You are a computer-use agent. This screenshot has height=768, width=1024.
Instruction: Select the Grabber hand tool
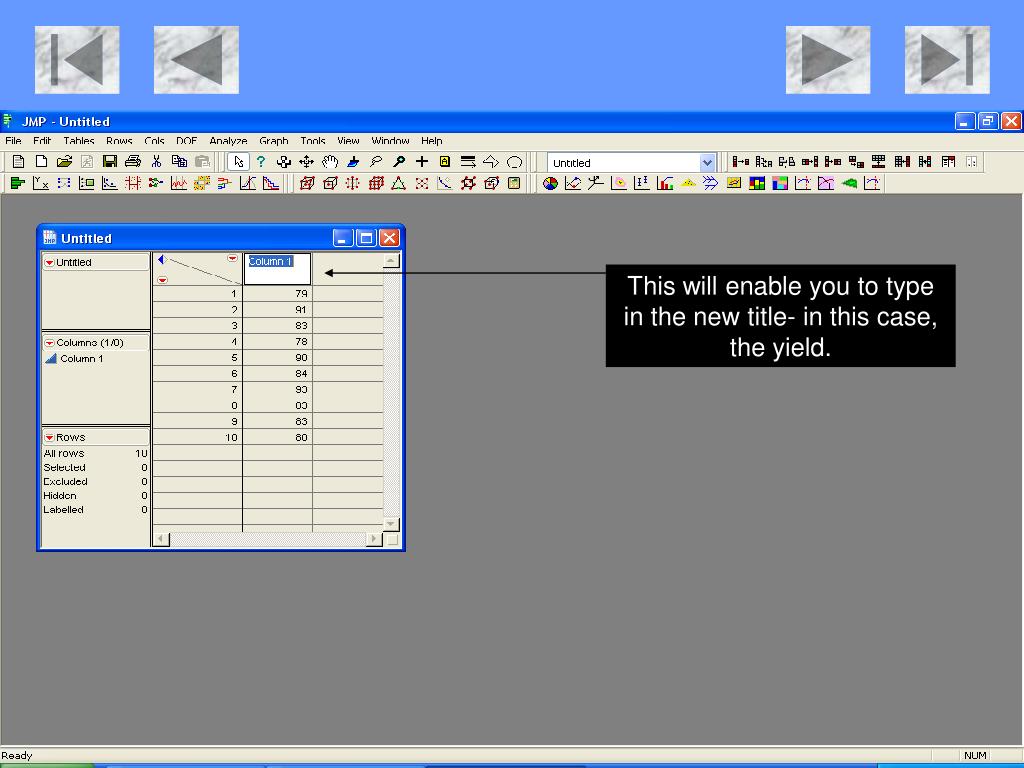pyautogui.click(x=330, y=161)
